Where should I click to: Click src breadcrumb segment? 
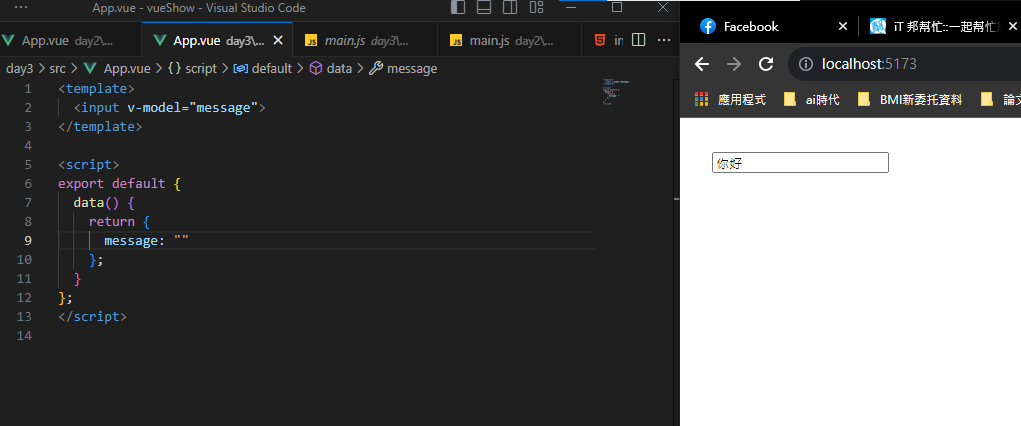pyautogui.click(x=57, y=68)
